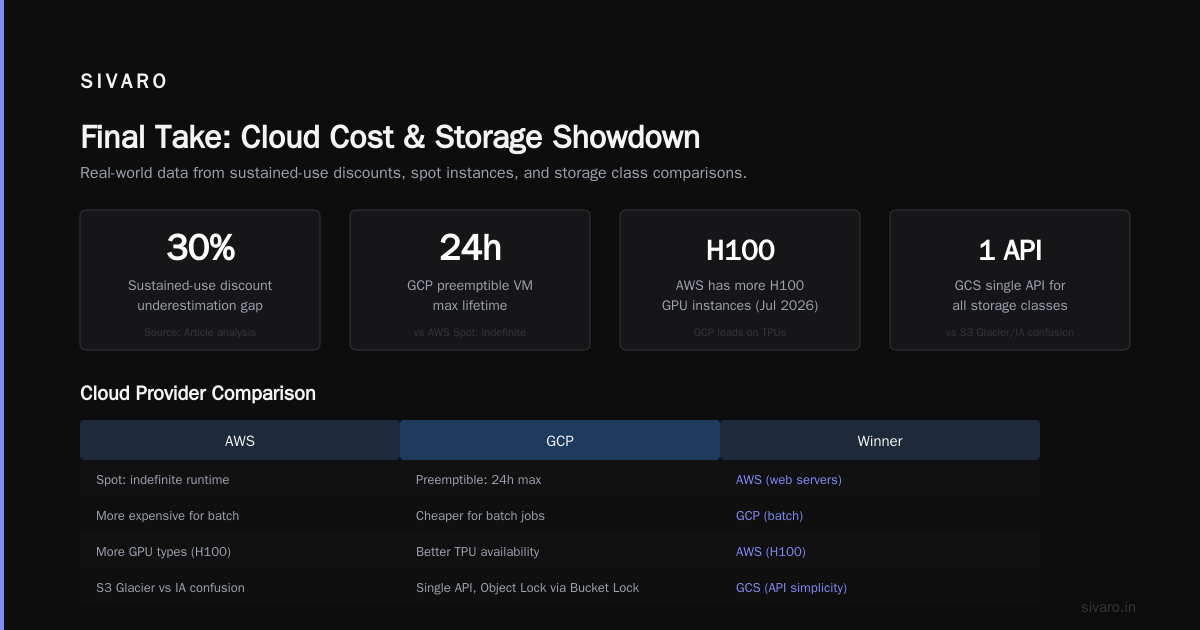
Task: Select the GCP column header
Action: (560, 440)
